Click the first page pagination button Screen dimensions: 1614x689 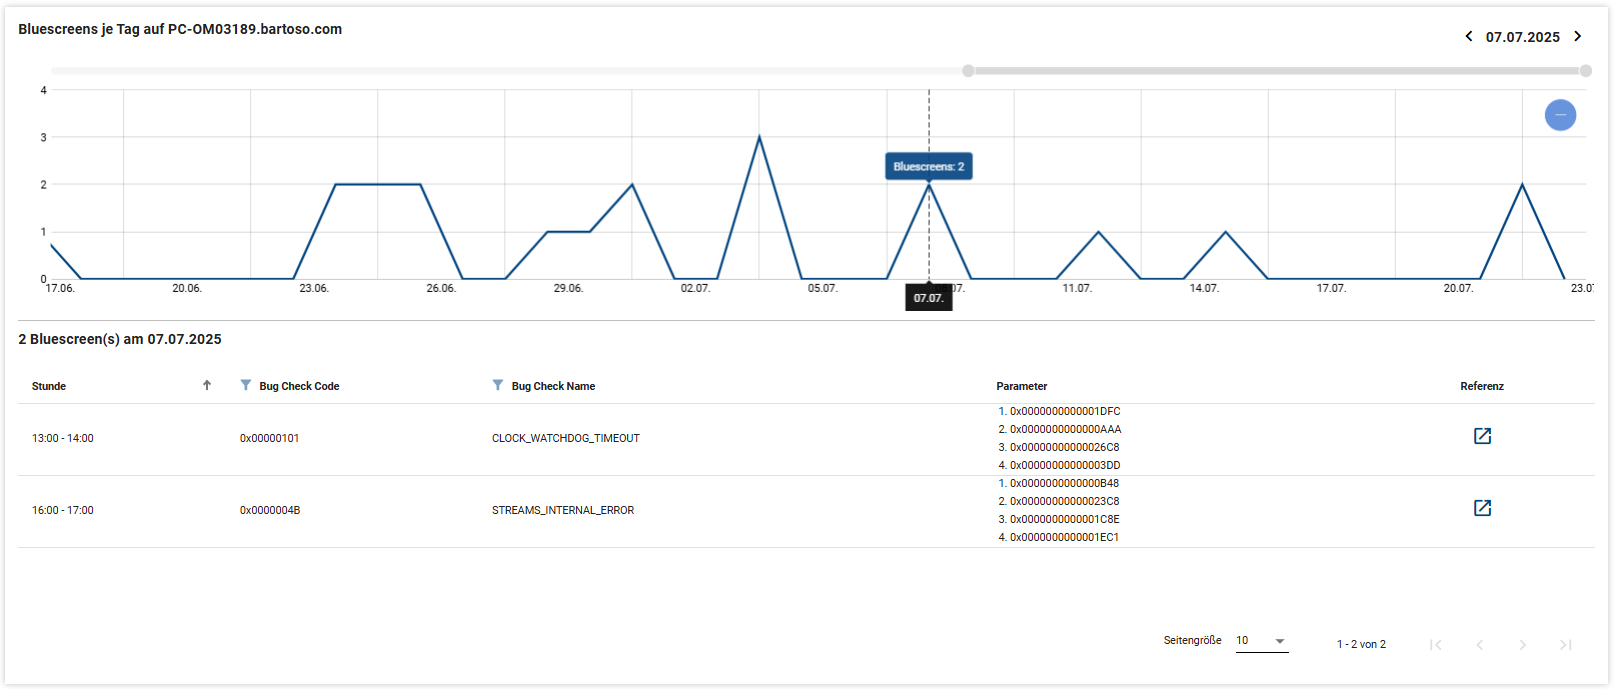point(1435,645)
